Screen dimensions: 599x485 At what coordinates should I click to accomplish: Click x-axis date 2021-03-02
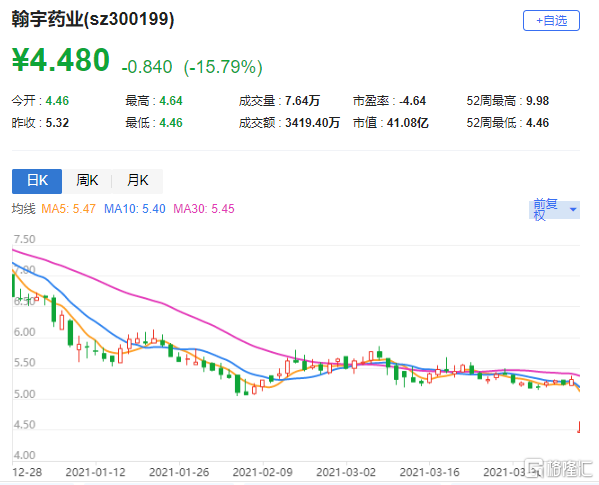point(346,472)
